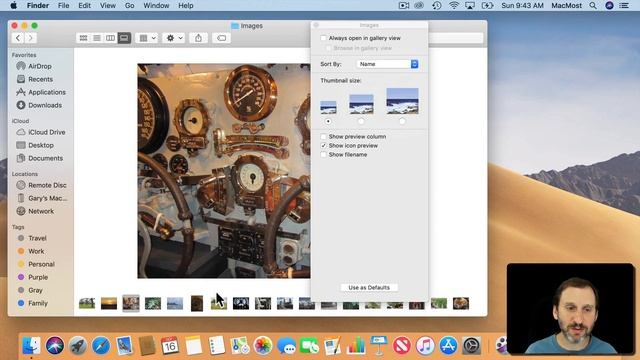
Task: Filter by the Travel tag
Action: tap(37, 238)
